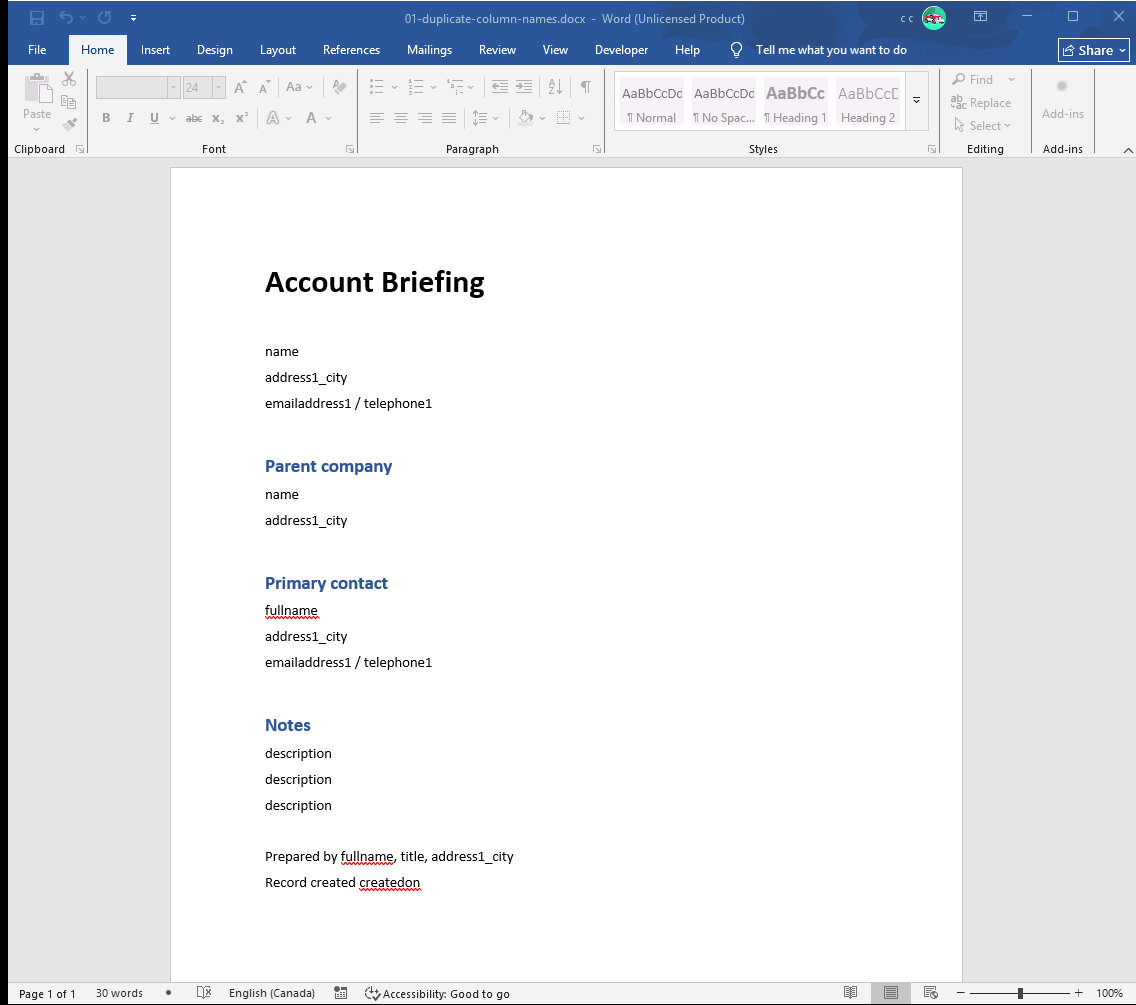The image size is (1136, 1005).
Task: Click the Share button
Action: pos(1093,51)
